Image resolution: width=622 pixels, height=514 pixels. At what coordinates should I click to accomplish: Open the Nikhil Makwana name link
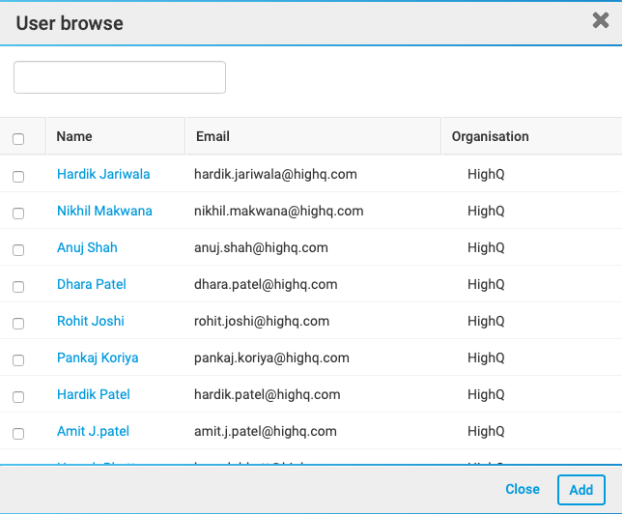[104, 211]
